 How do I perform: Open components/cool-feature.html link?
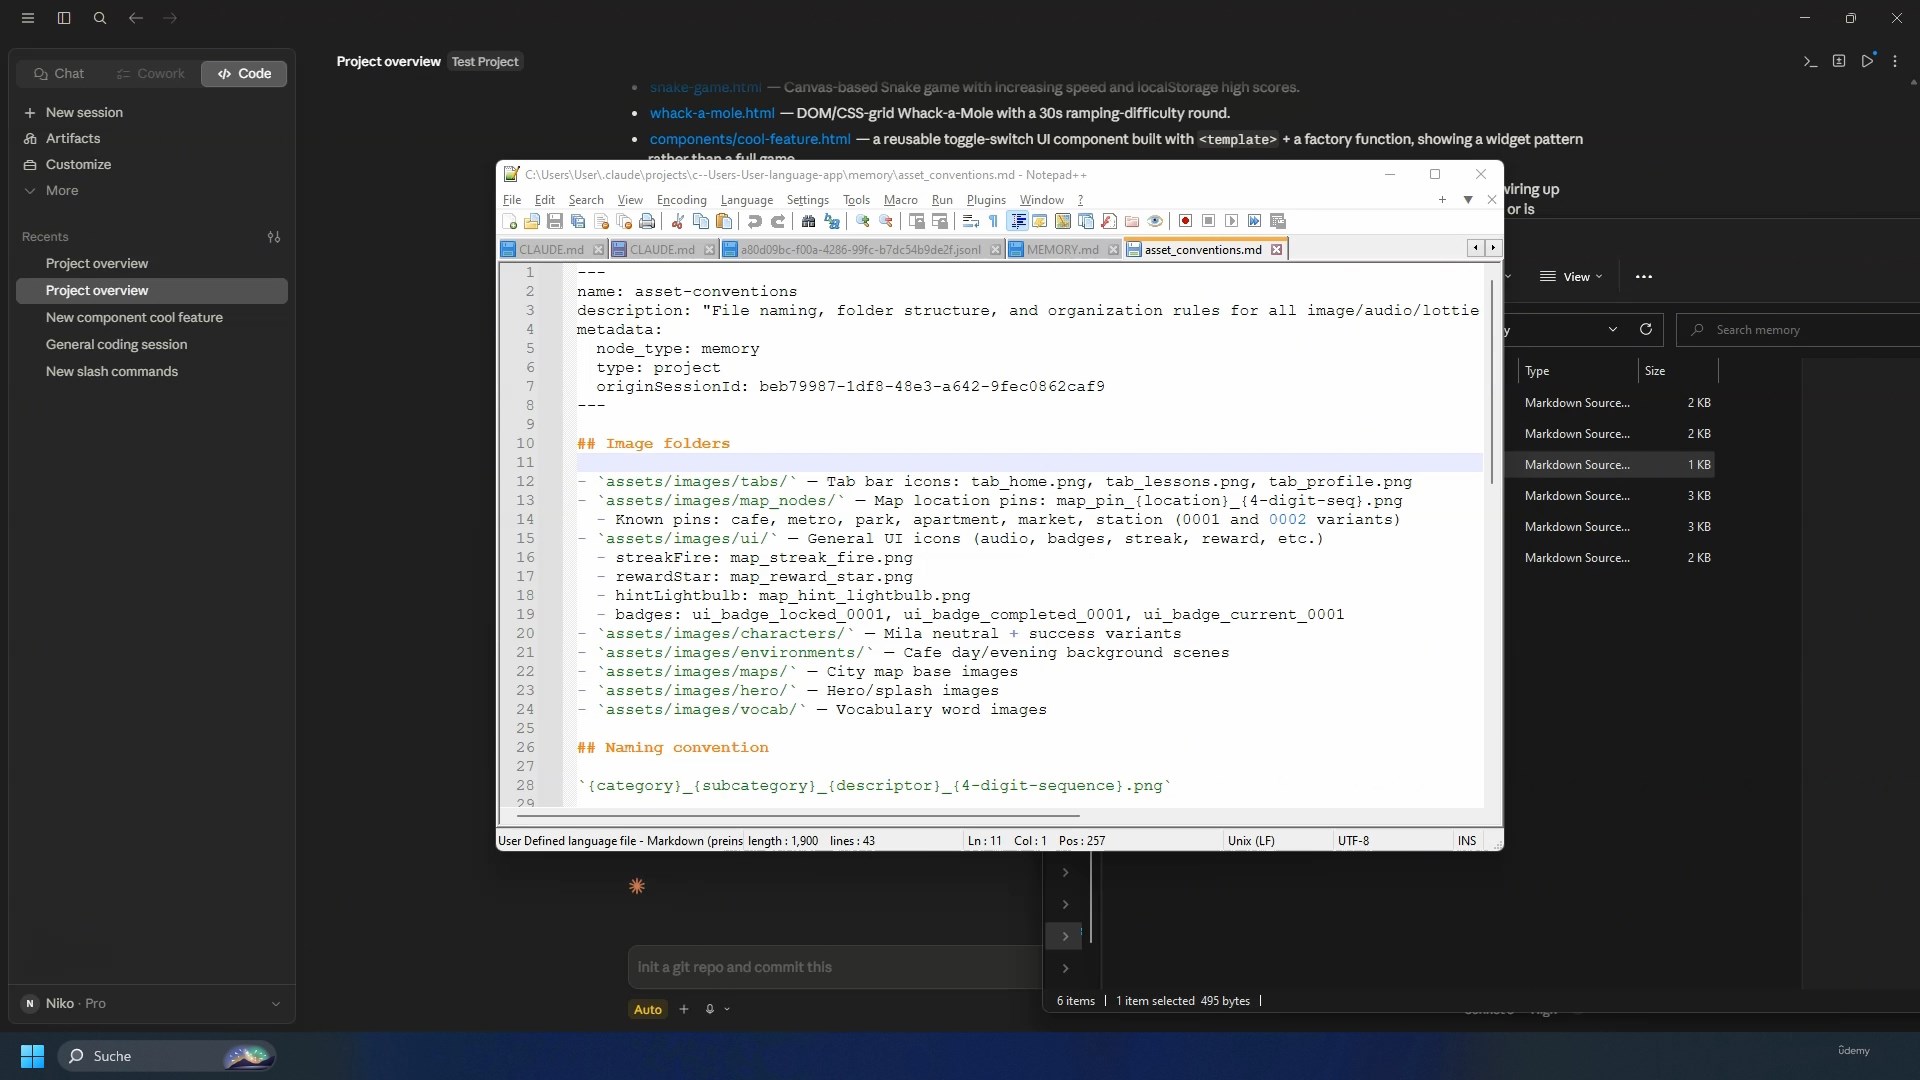(x=750, y=139)
